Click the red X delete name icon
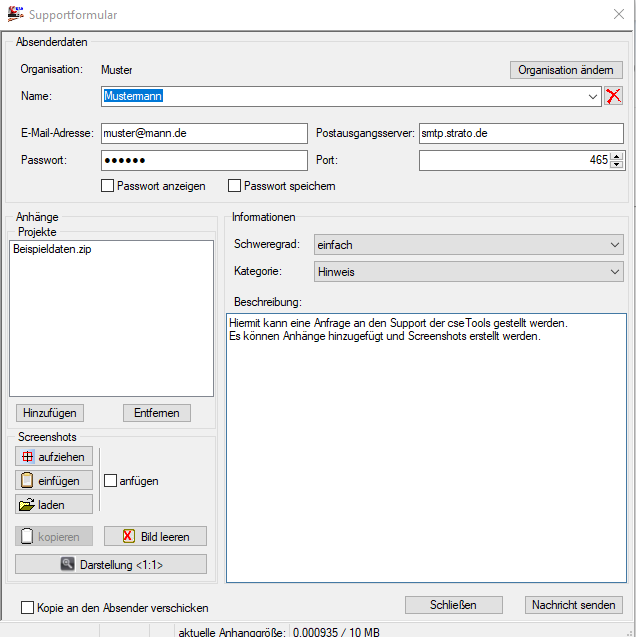The image size is (636, 637). pyautogui.click(x=613, y=96)
